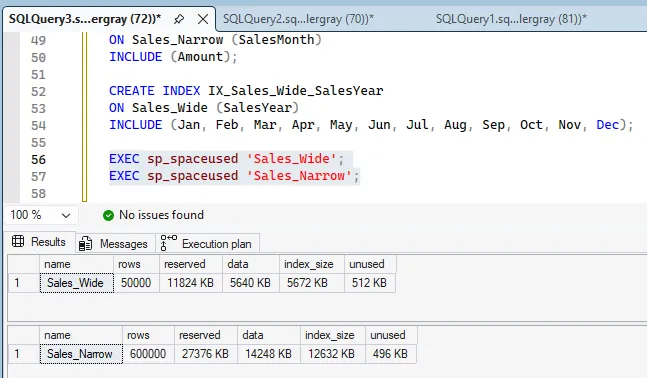
Task: Select the 600000 rows cell
Action: coord(148,354)
